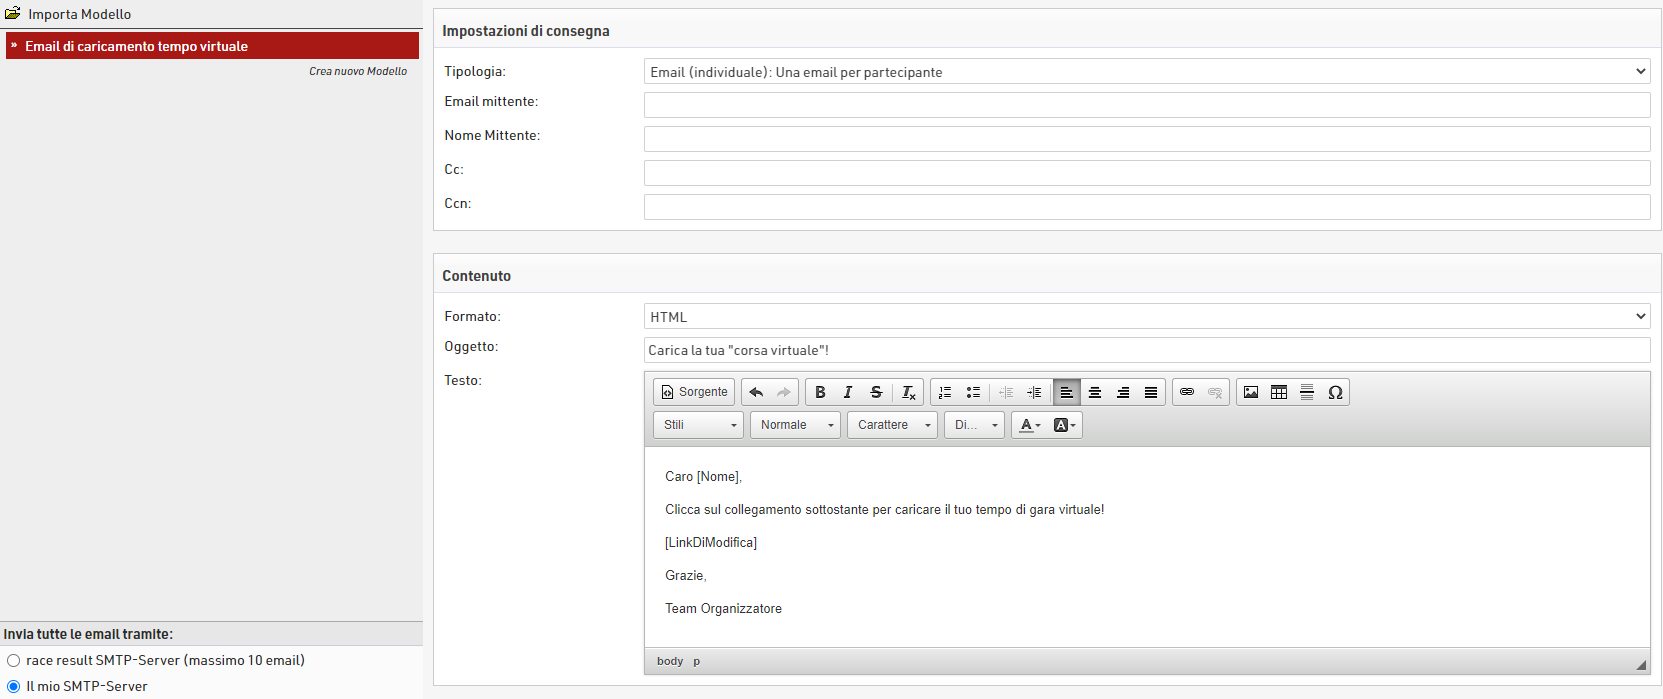
Task: Toggle Sorgente source view
Action: pos(694,392)
